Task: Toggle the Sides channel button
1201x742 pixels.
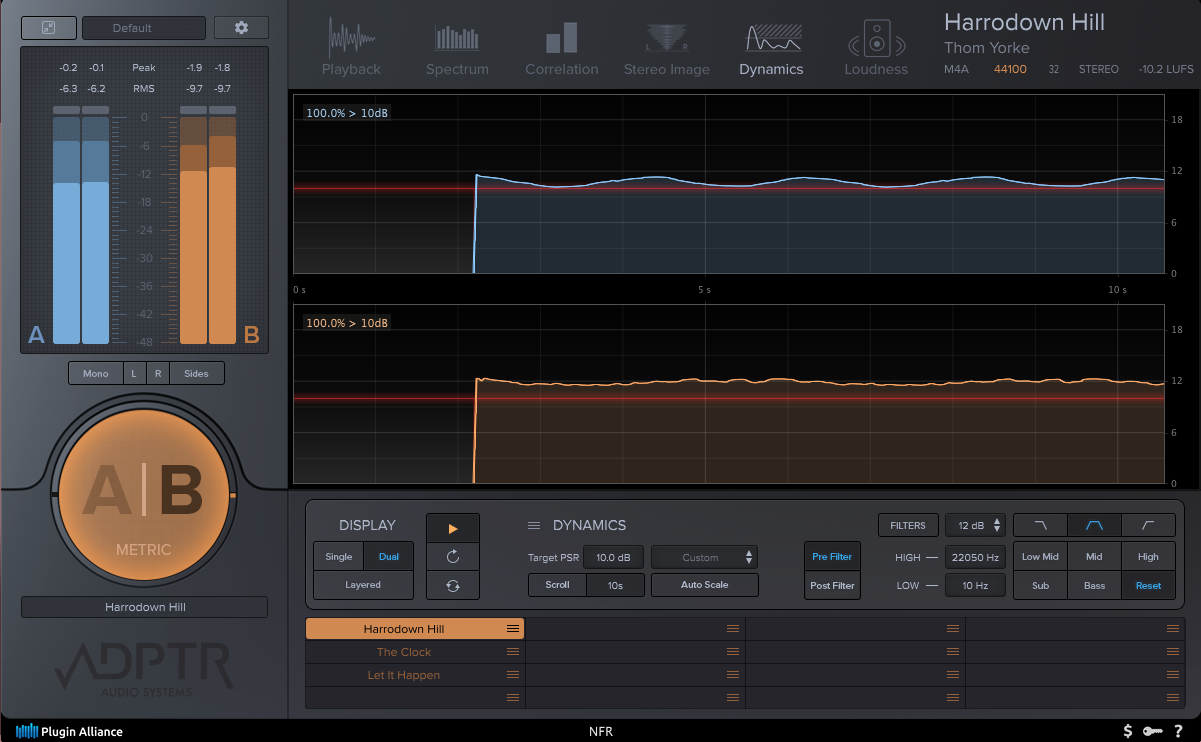Action: (197, 373)
